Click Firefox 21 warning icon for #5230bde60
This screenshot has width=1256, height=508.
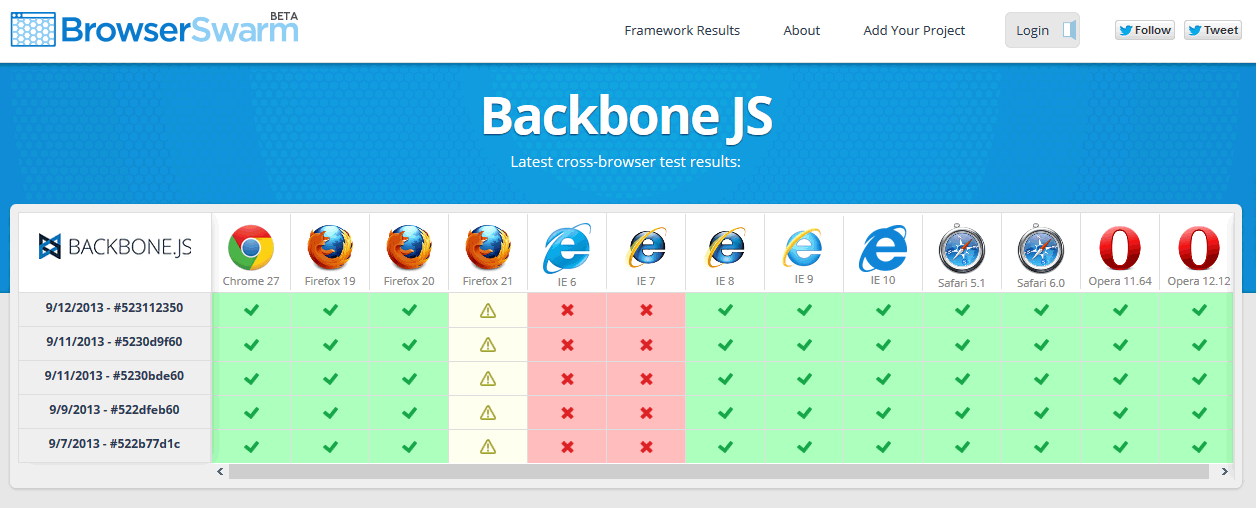click(488, 378)
